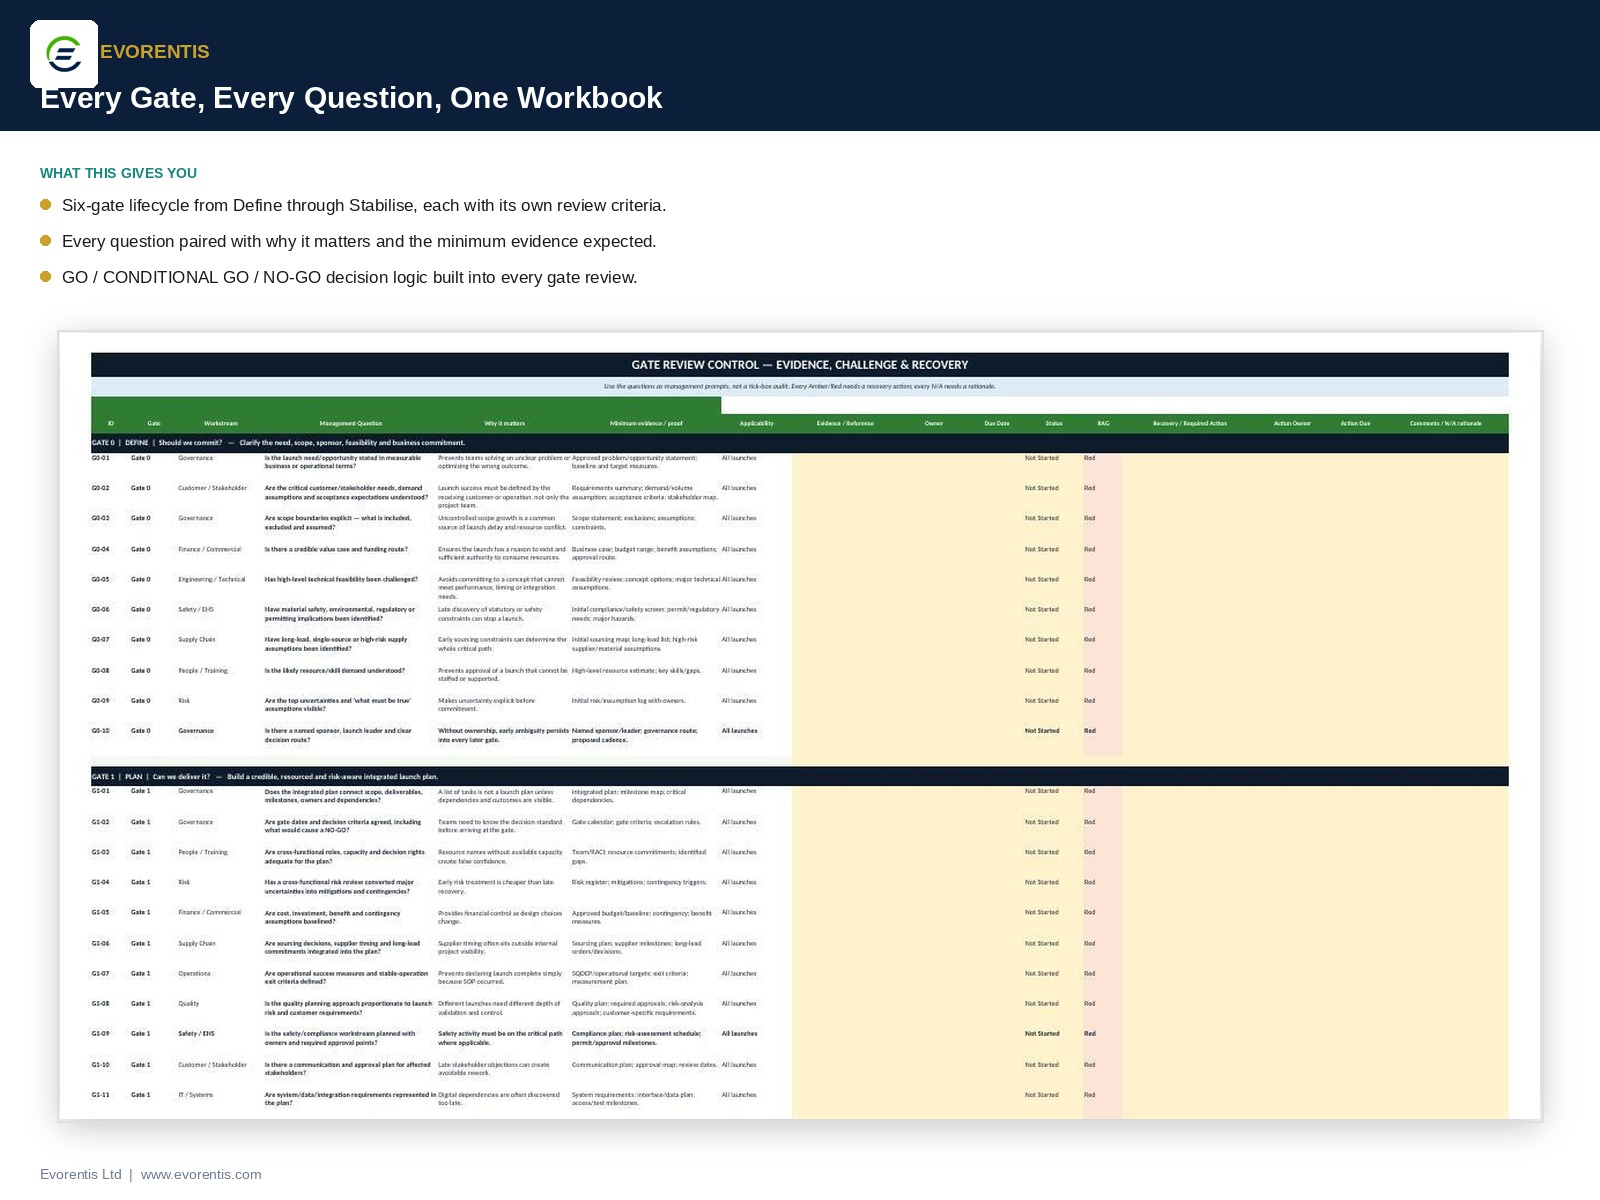Click the 'GATE REVIEW CONTROL' spreadsheet title bar

tap(800, 365)
